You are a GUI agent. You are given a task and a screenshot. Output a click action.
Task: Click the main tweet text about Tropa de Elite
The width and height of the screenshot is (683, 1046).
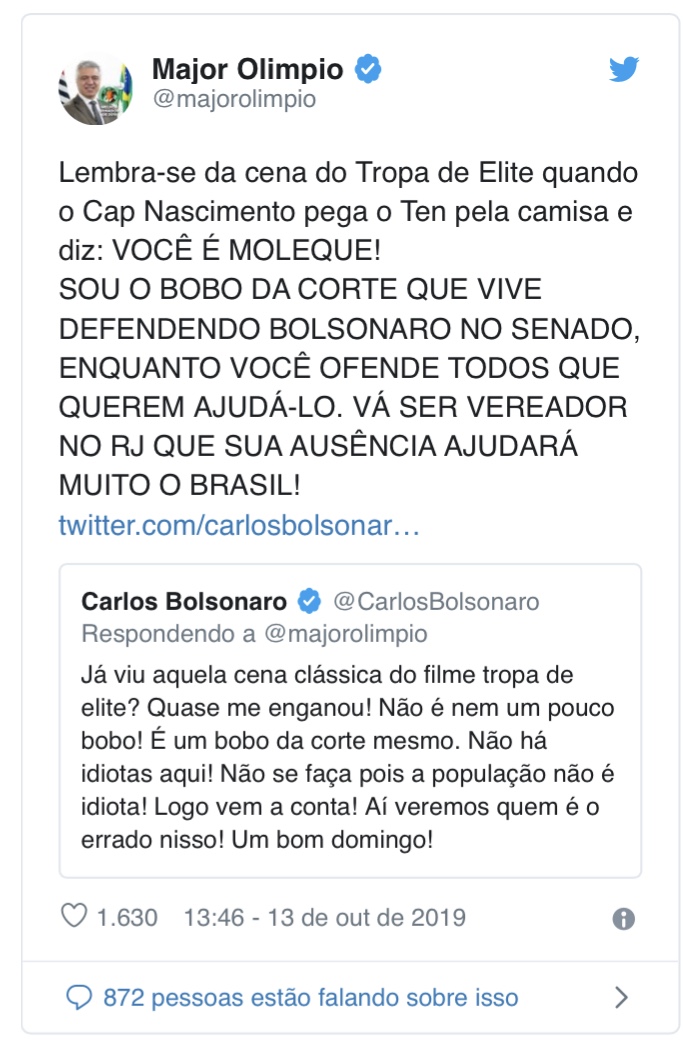coord(347,172)
